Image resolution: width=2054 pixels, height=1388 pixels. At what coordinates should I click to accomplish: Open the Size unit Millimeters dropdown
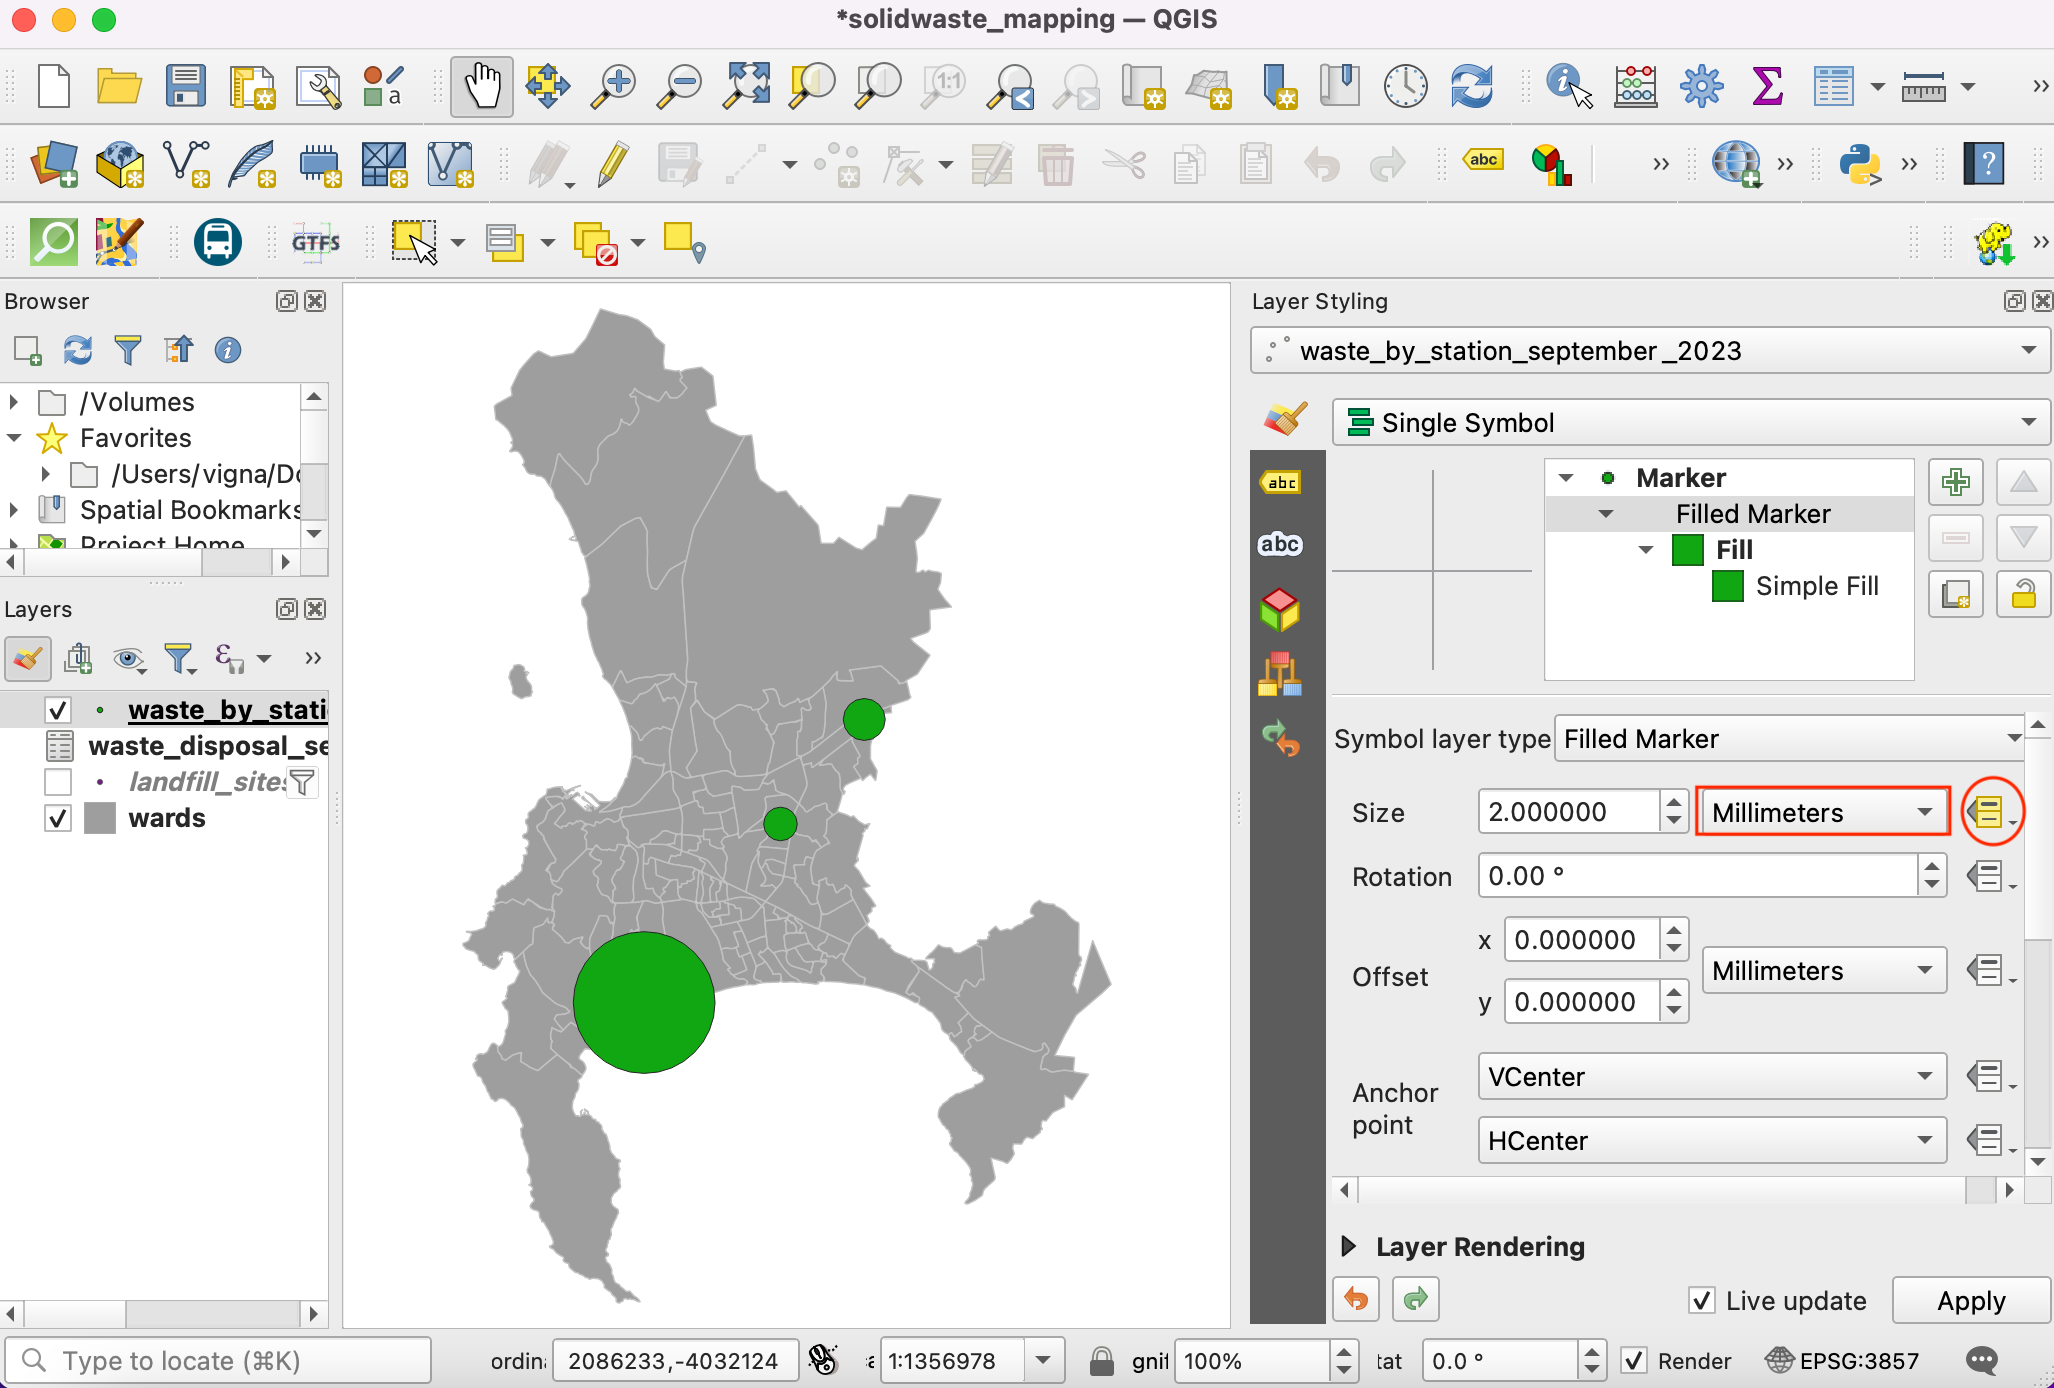tap(1822, 813)
